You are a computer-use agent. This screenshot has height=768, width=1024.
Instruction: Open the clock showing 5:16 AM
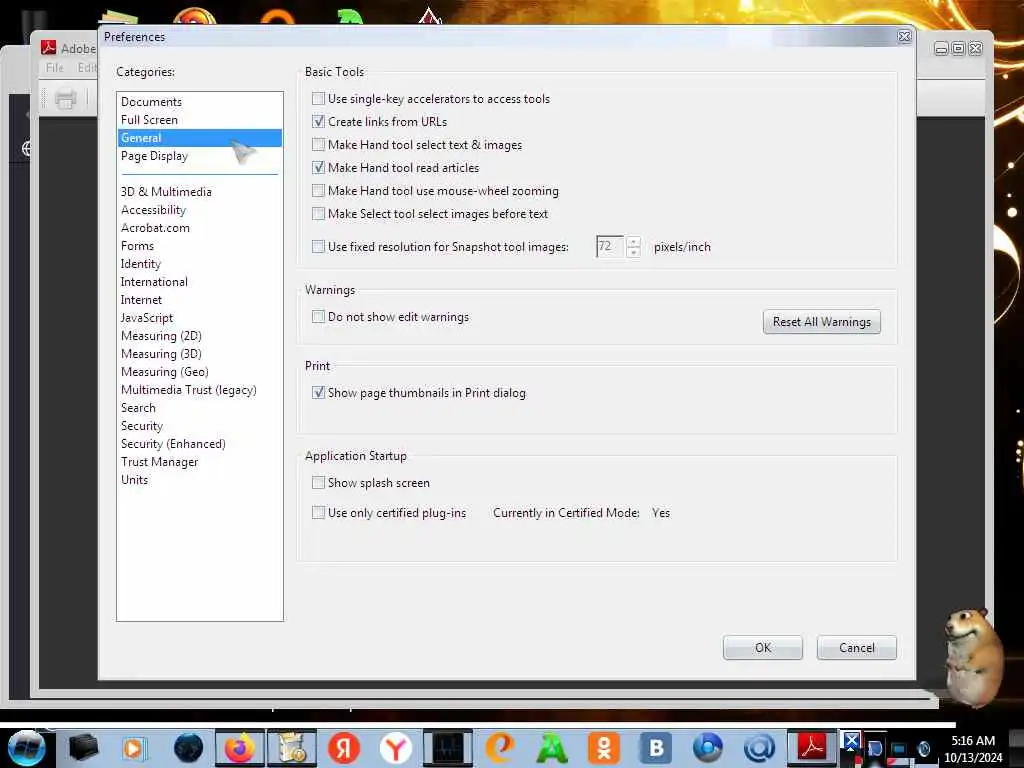coord(972,748)
